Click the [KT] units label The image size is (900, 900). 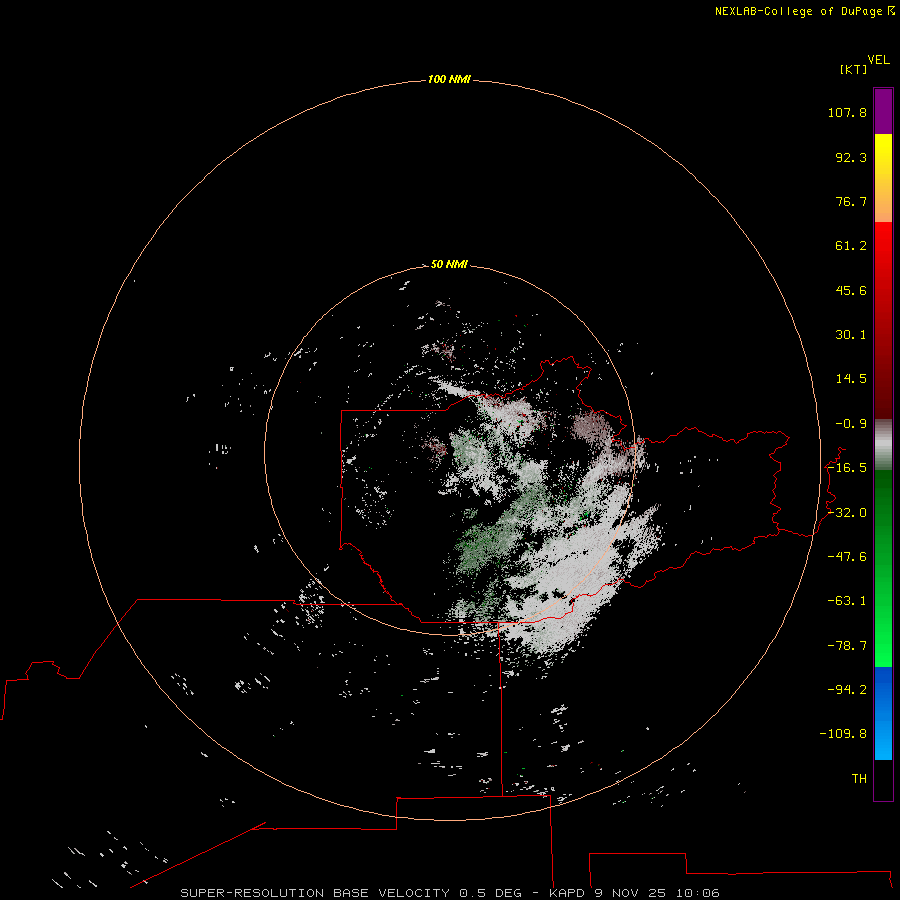point(853,69)
